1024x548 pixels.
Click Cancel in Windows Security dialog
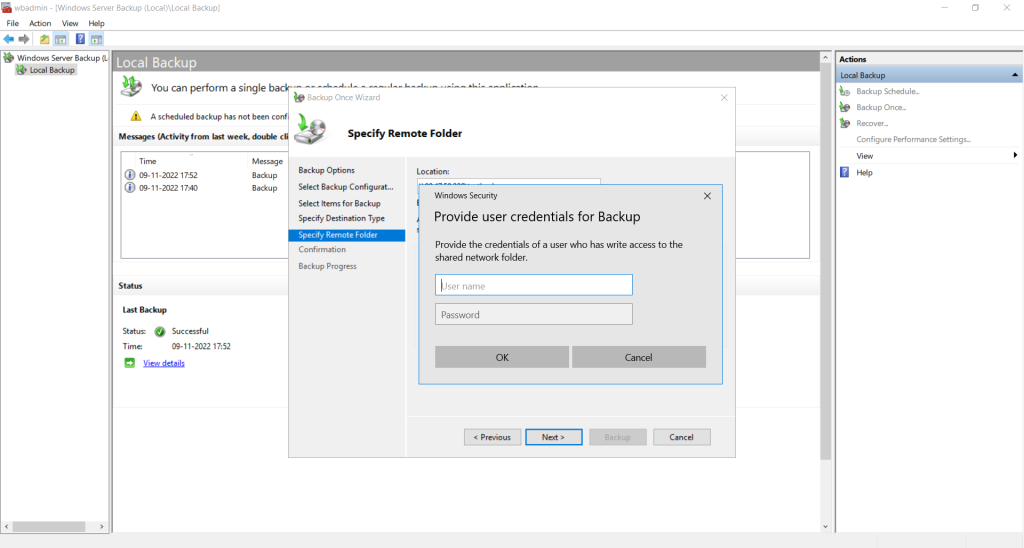pyautogui.click(x=638, y=357)
